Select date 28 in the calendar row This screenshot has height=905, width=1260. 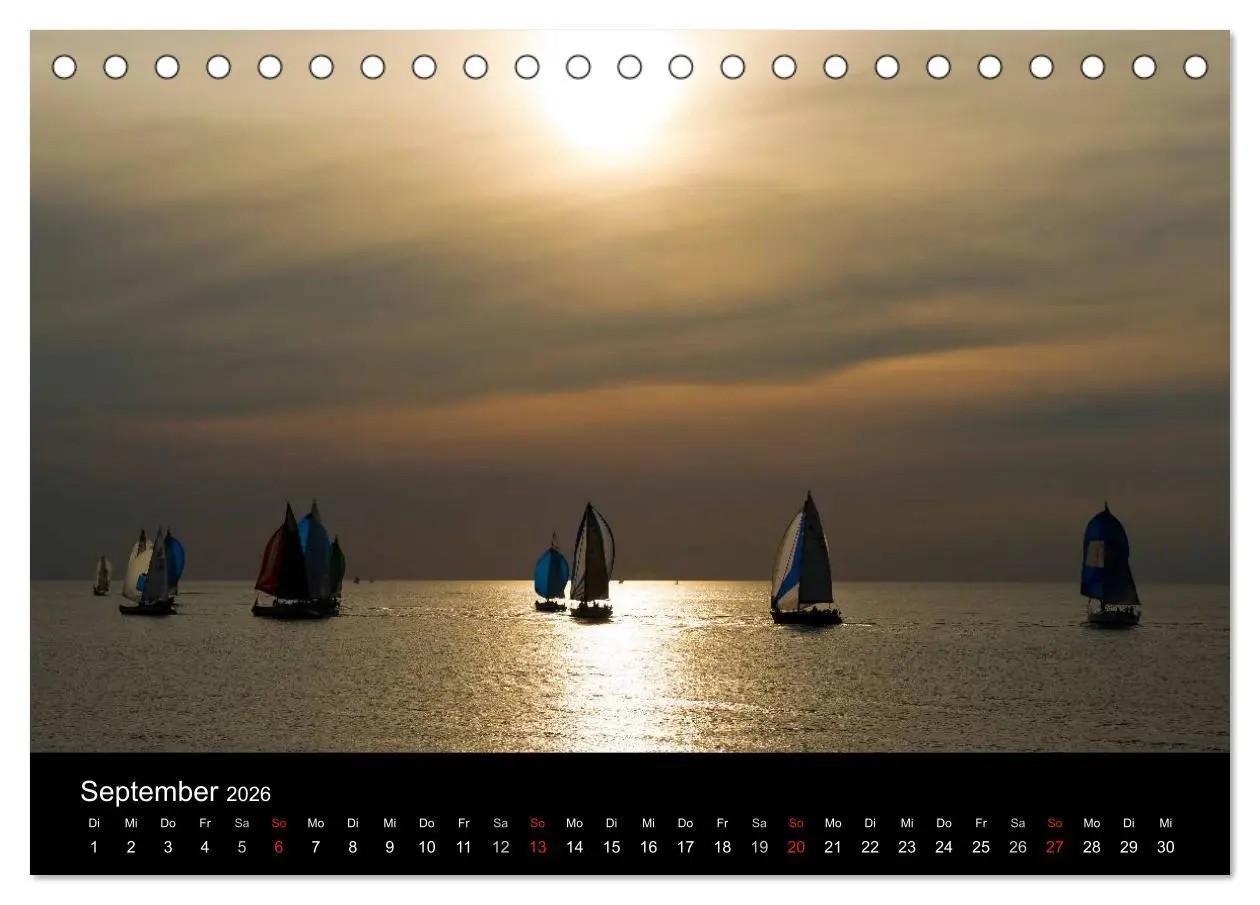coord(1092,847)
